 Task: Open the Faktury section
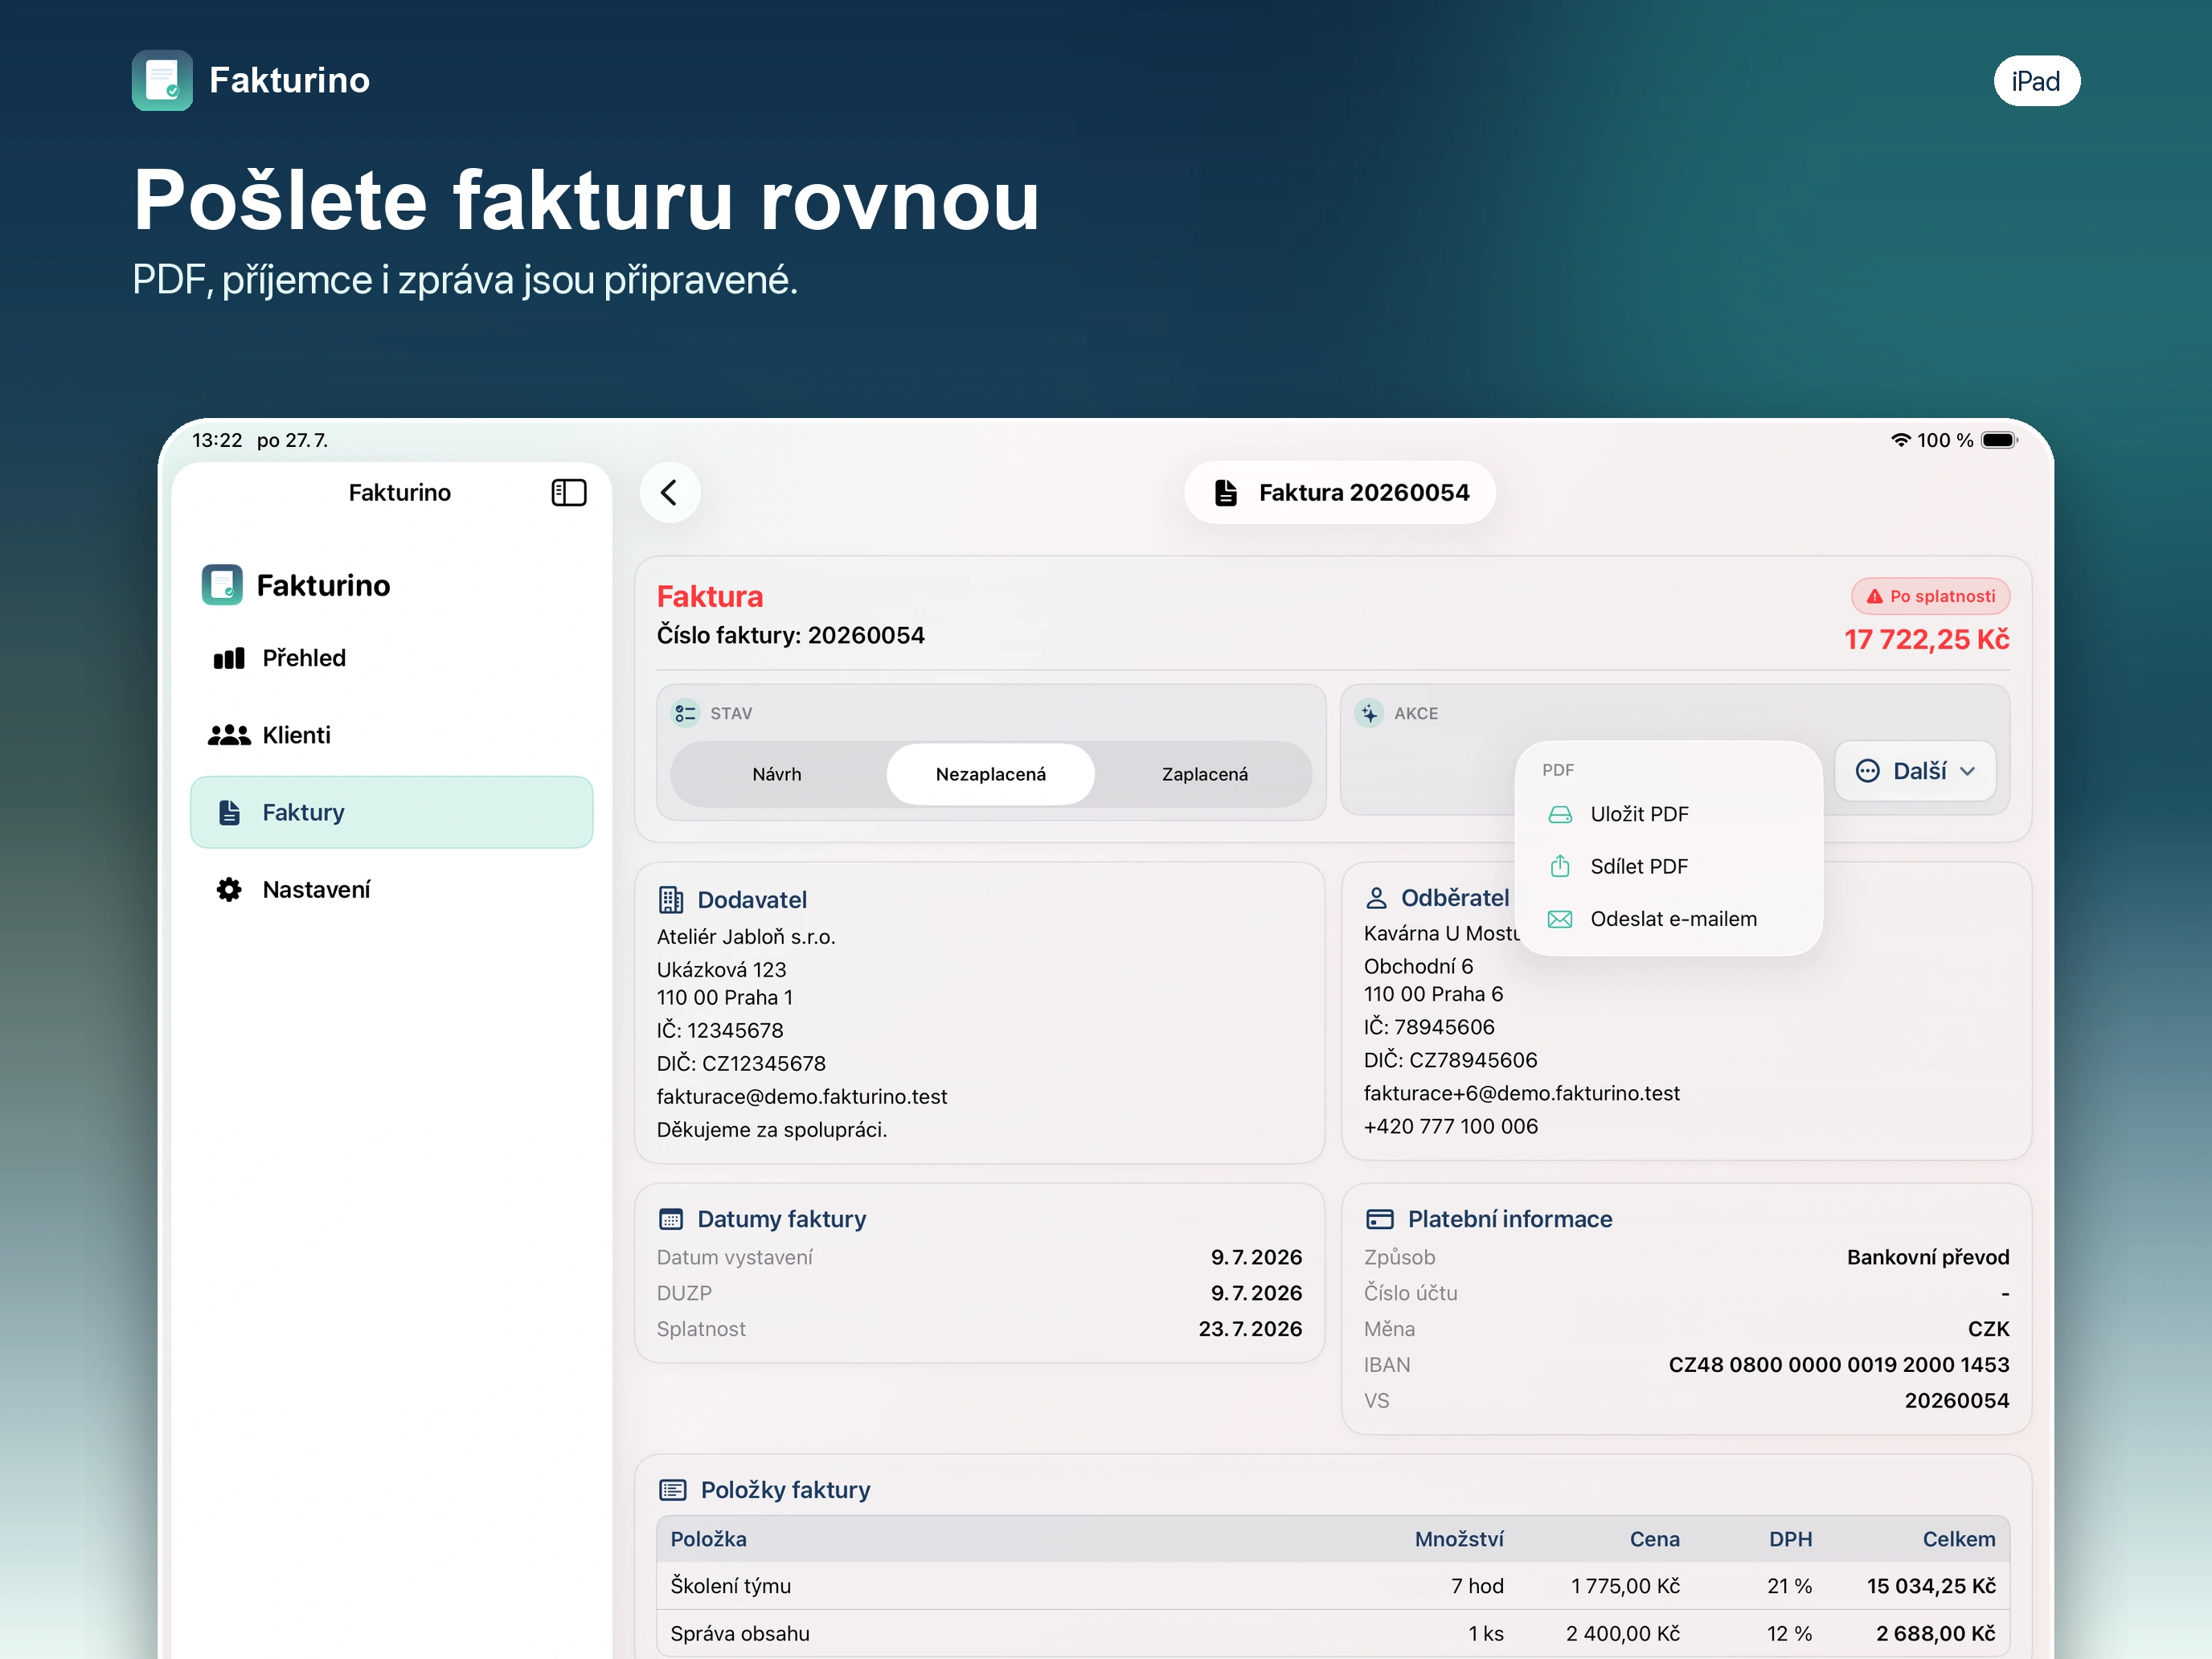[x=391, y=812]
